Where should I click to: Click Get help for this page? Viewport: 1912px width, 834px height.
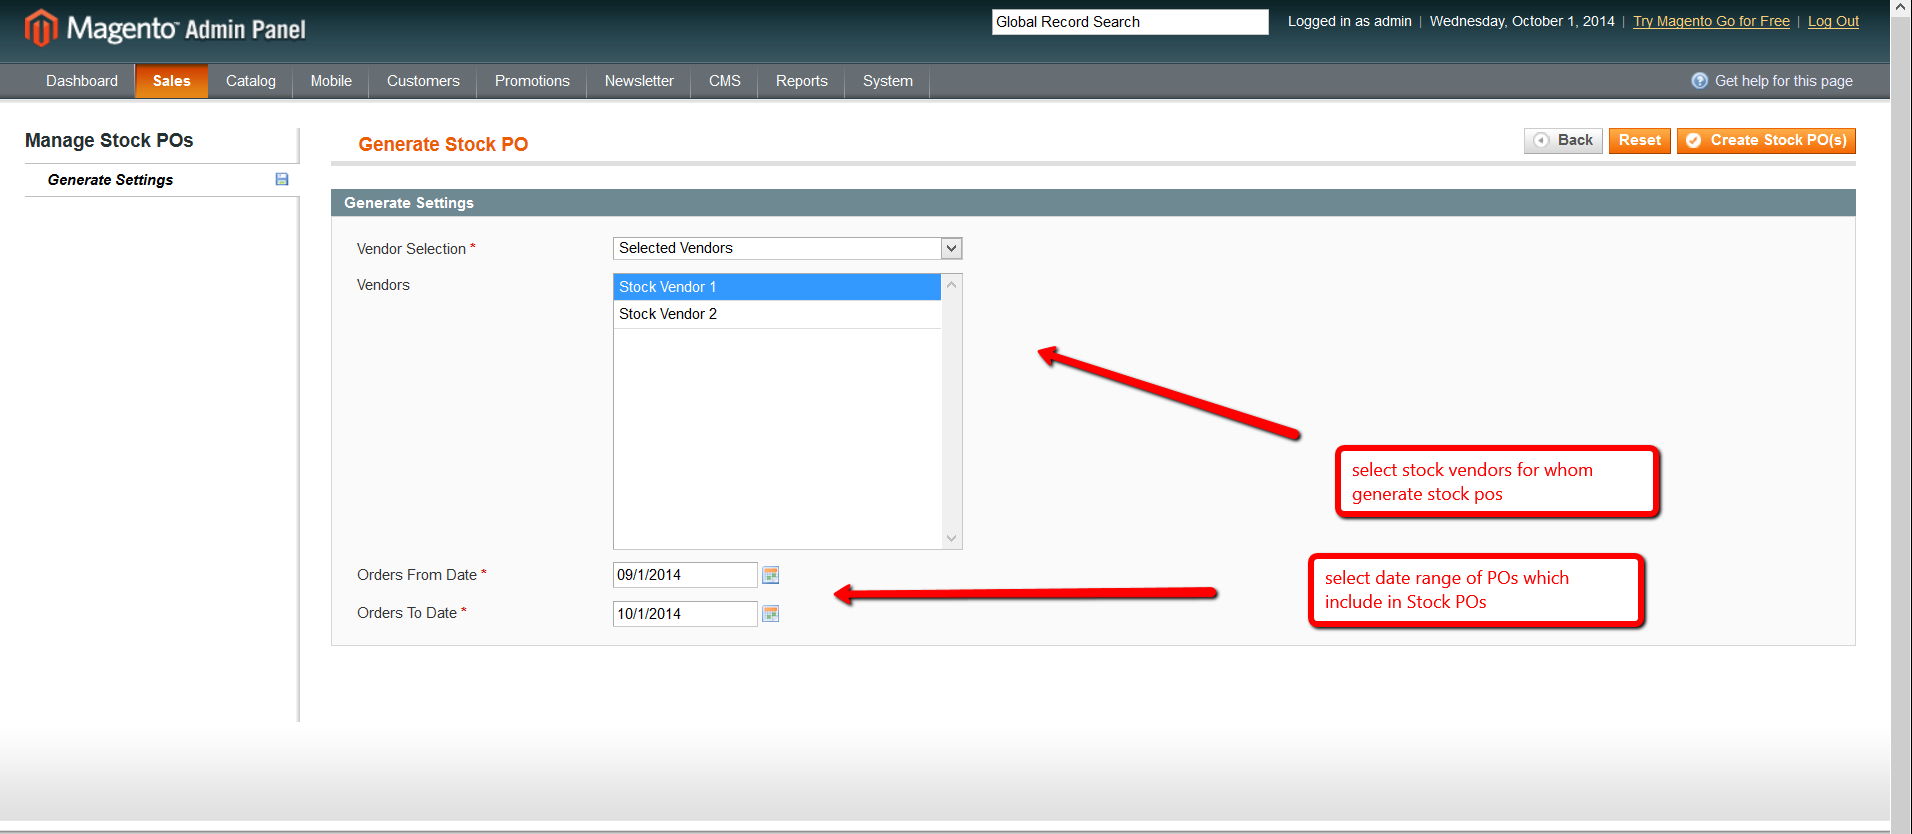pyautogui.click(x=1783, y=81)
